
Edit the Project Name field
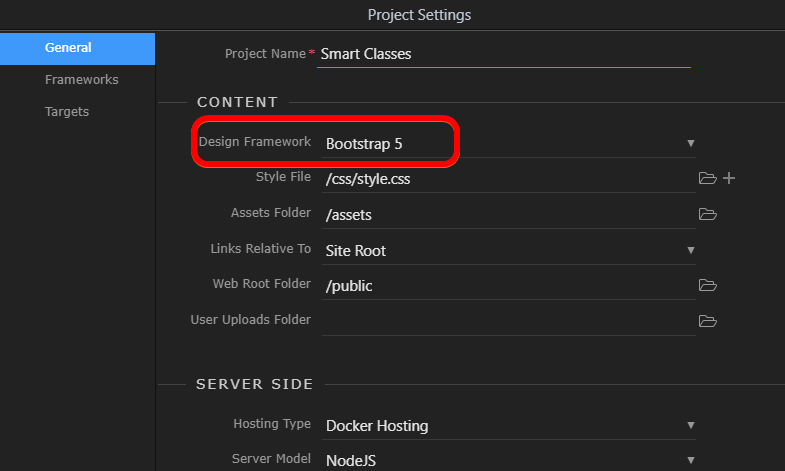coord(504,54)
